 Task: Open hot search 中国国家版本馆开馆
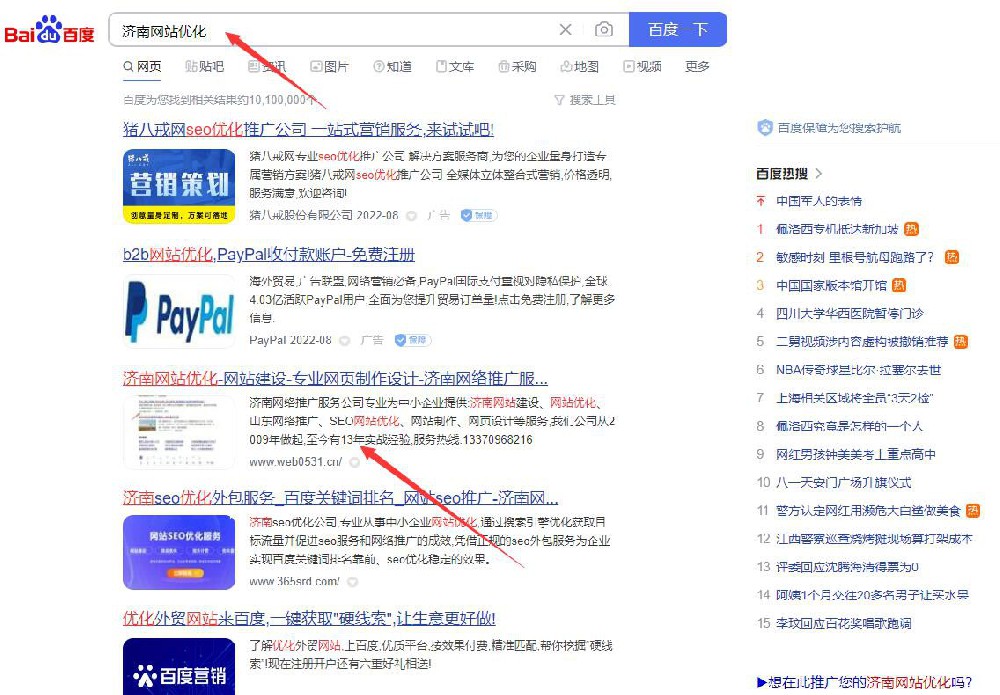[x=831, y=286]
